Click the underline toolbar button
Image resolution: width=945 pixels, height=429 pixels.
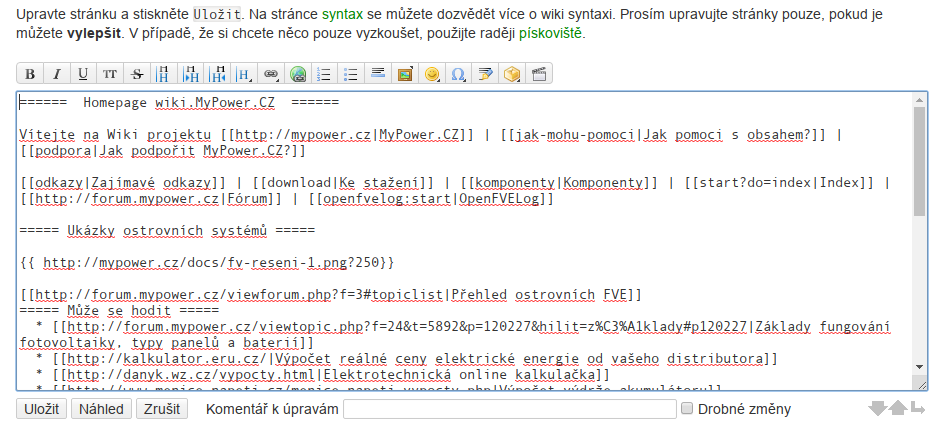83,74
